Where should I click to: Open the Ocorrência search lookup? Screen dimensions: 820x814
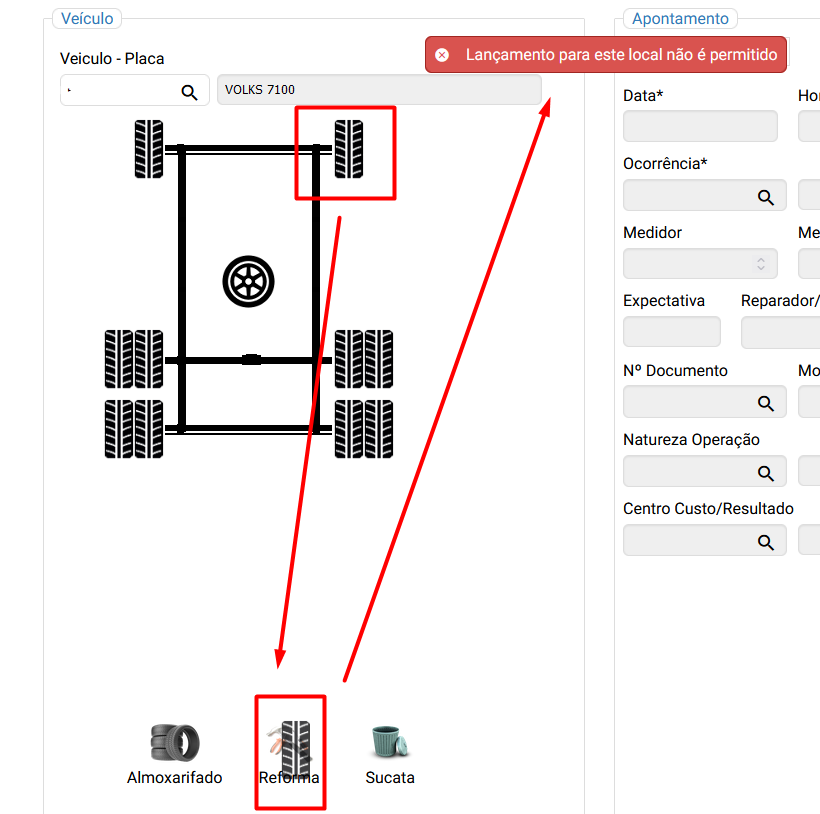[766, 197]
